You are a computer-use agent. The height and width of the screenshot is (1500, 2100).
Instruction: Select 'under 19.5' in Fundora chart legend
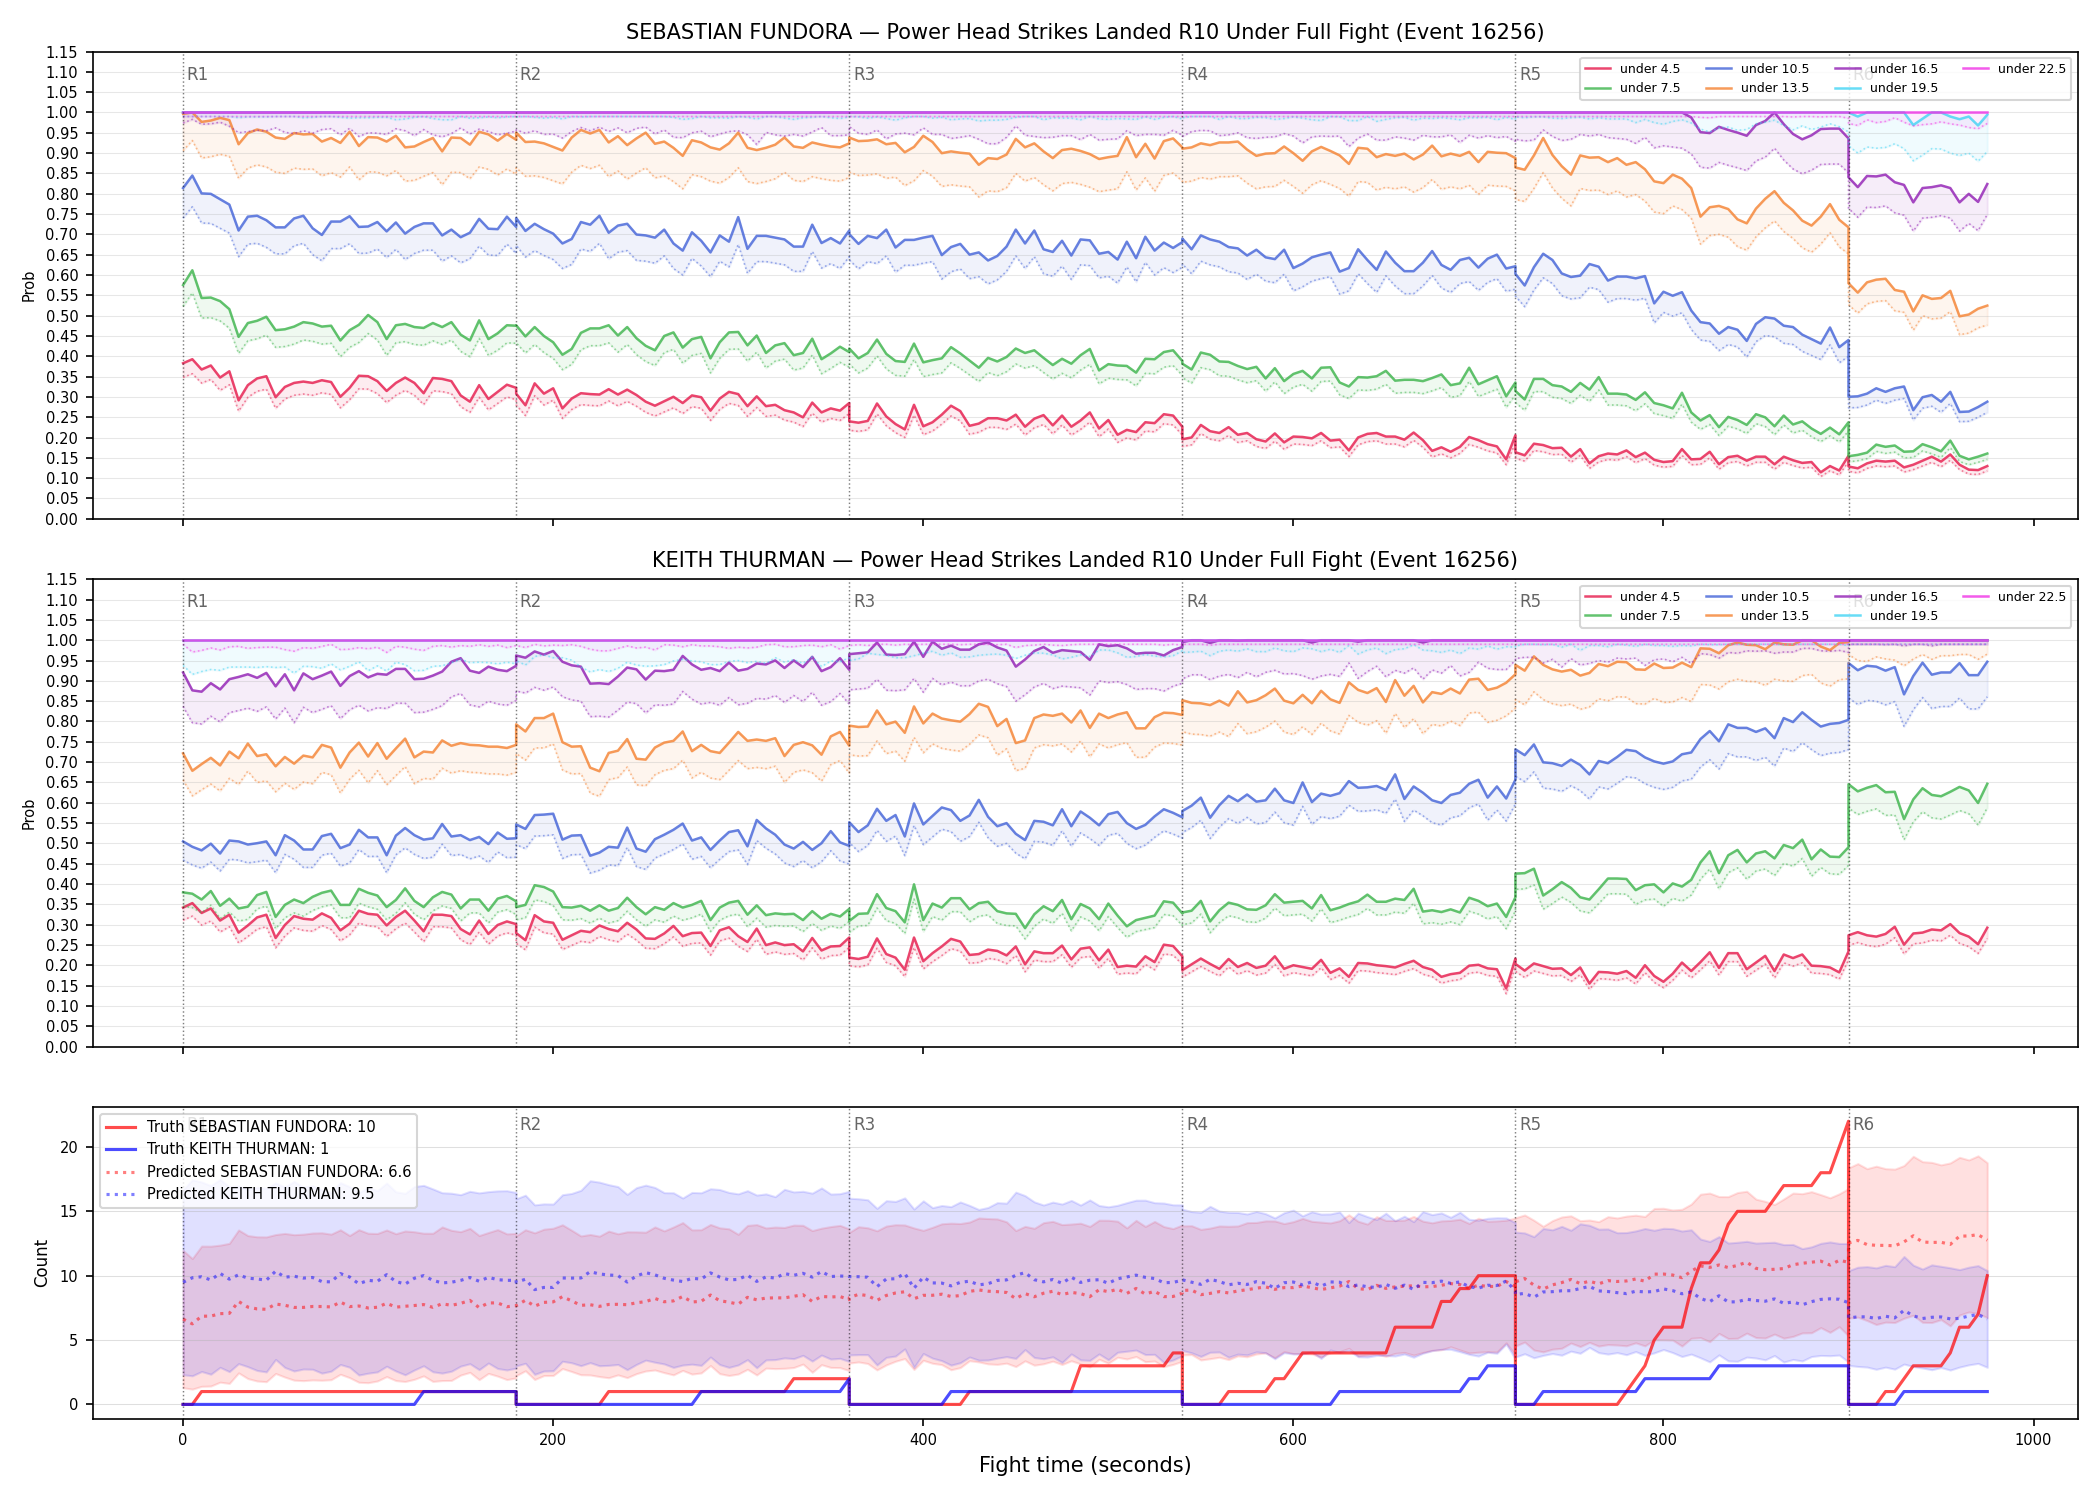point(1887,88)
